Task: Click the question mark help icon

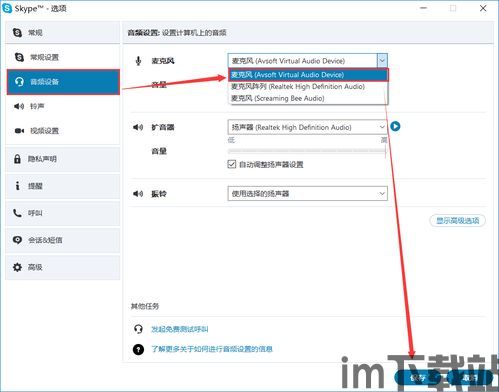Action: [138, 349]
